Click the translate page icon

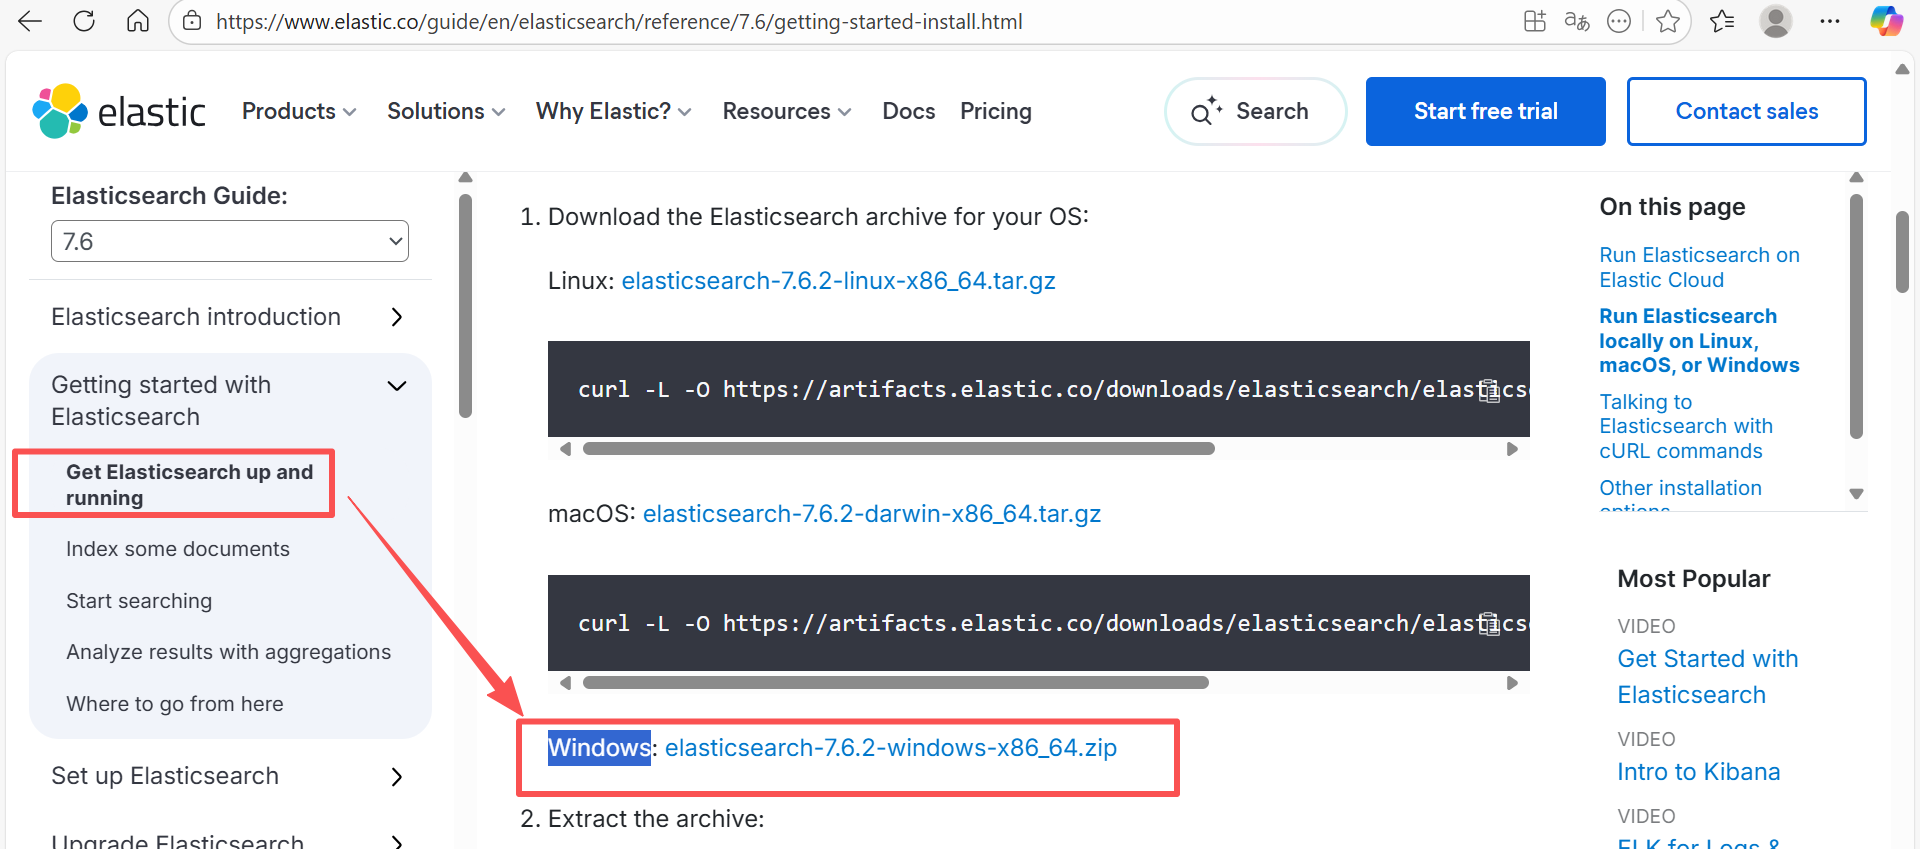click(1577, 21)
